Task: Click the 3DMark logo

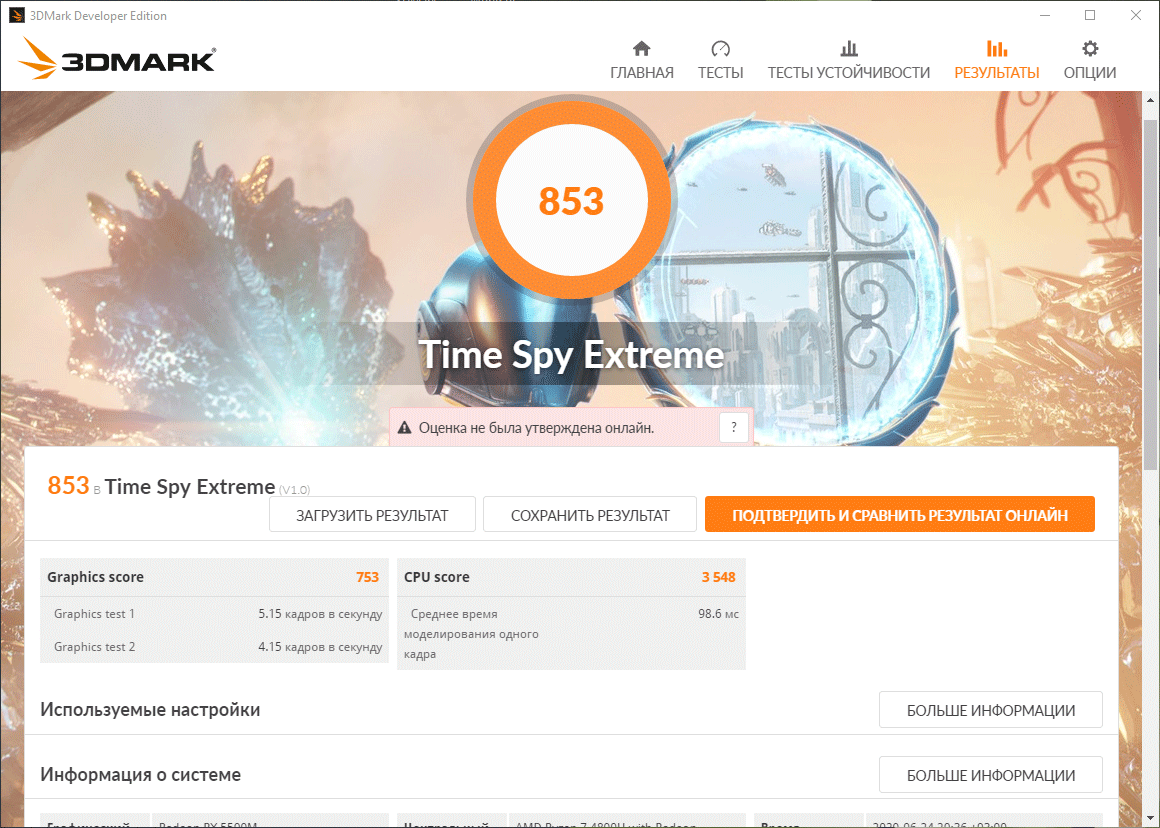Action: [x=118, y=58]
